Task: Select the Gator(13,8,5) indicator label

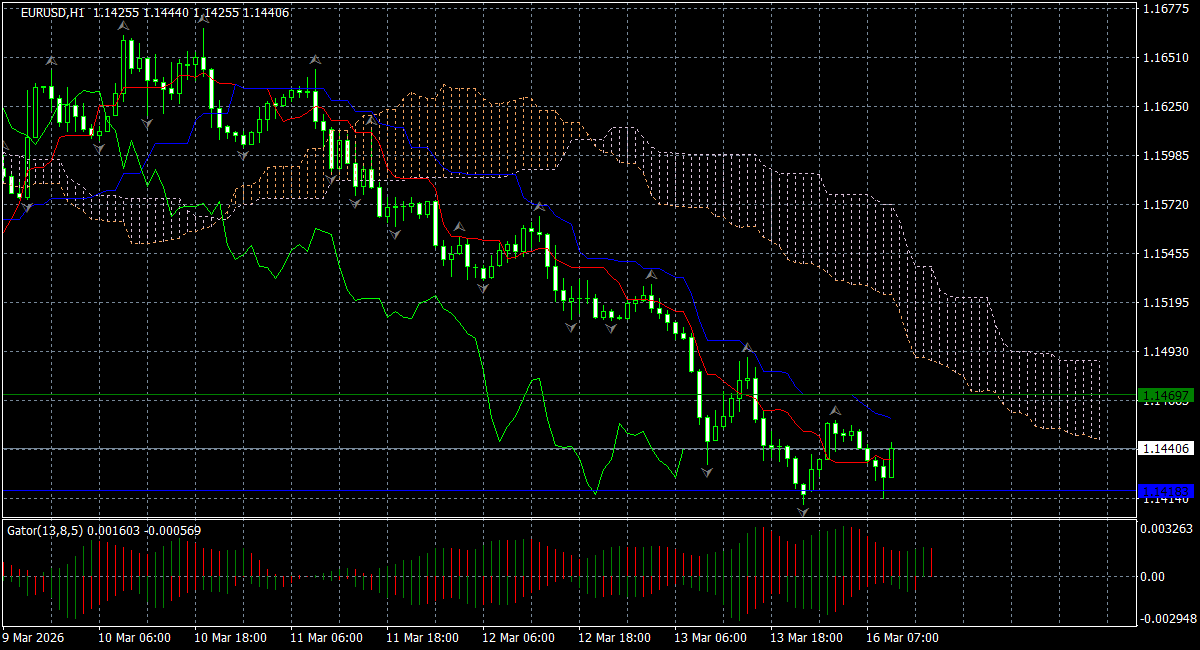Action: tap(52, 532)
